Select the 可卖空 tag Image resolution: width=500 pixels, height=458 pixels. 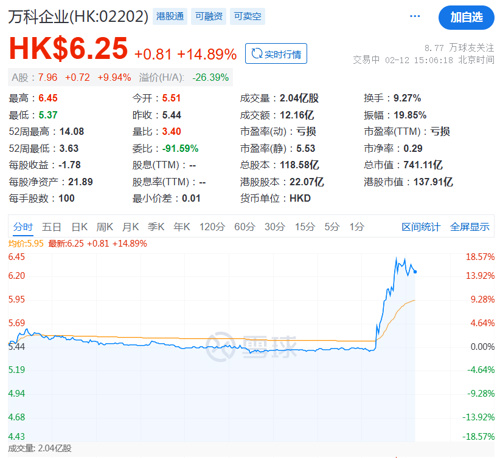[247, 16]
